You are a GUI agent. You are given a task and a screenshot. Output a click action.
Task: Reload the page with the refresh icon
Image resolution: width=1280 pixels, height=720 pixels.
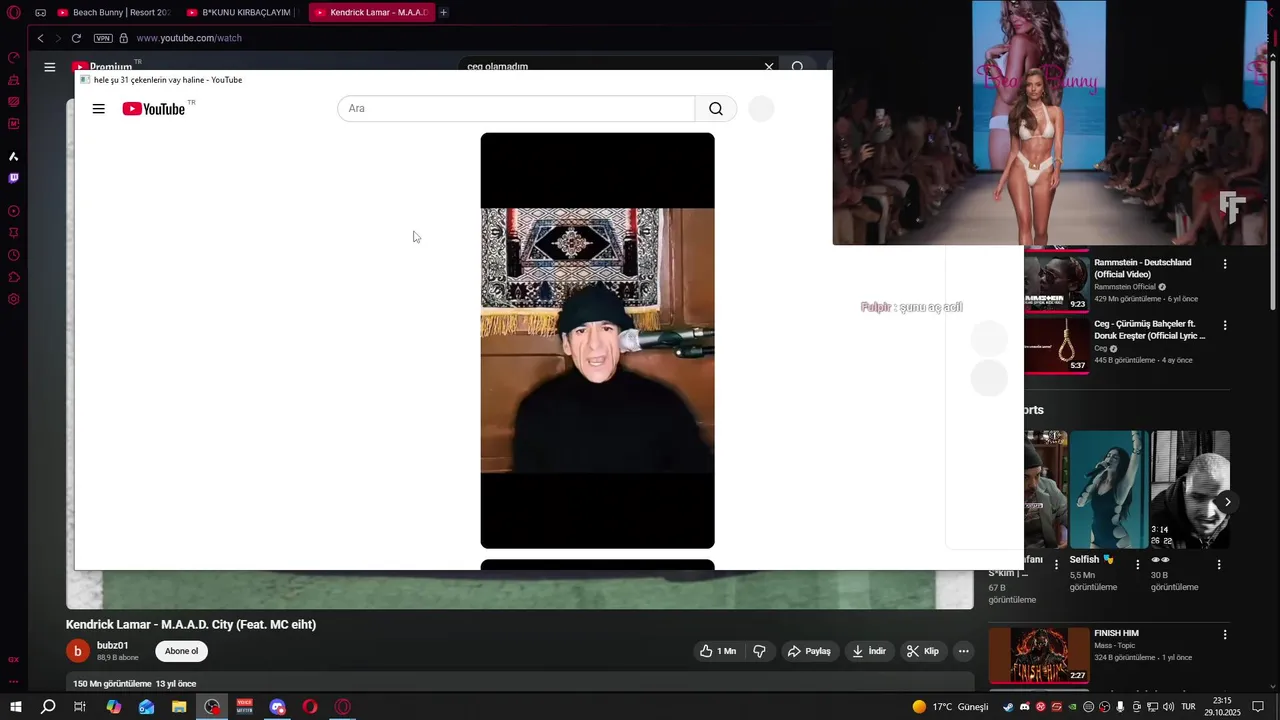coord(76,38)
